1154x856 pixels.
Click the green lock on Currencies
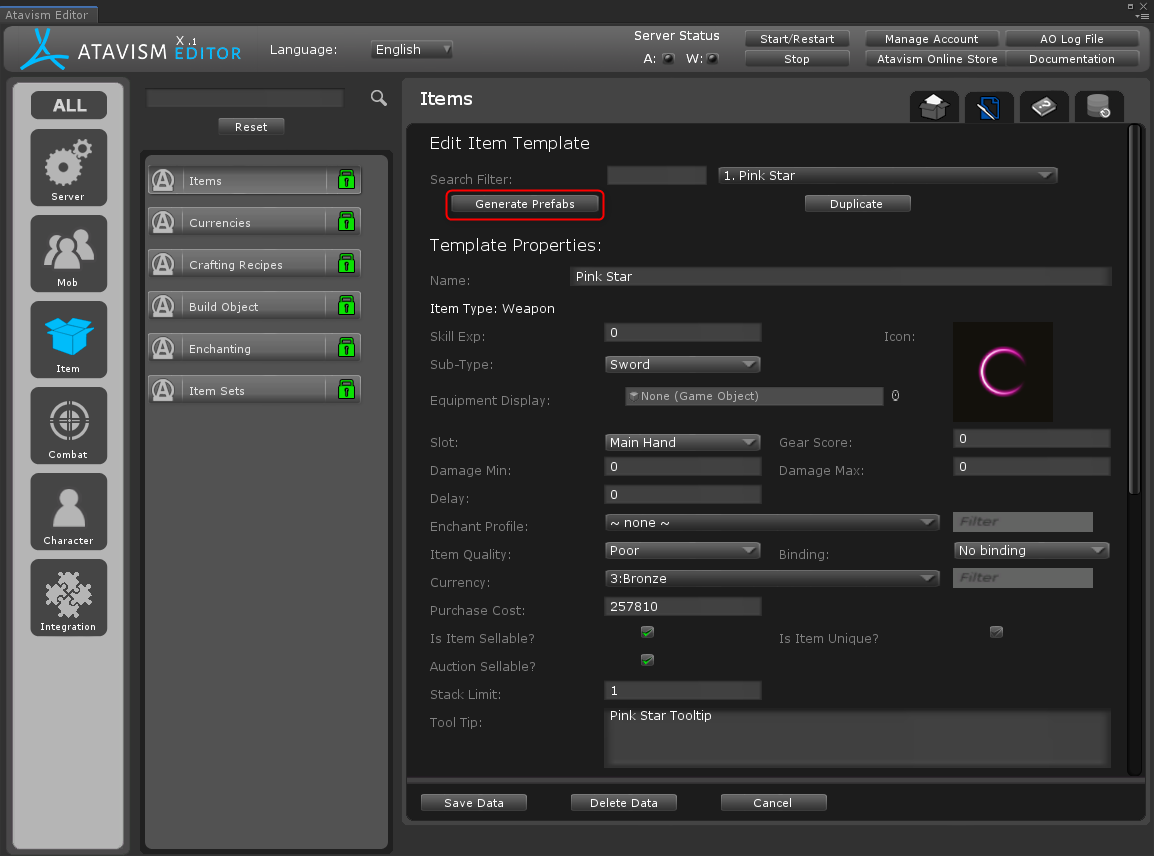coord(346,222)
